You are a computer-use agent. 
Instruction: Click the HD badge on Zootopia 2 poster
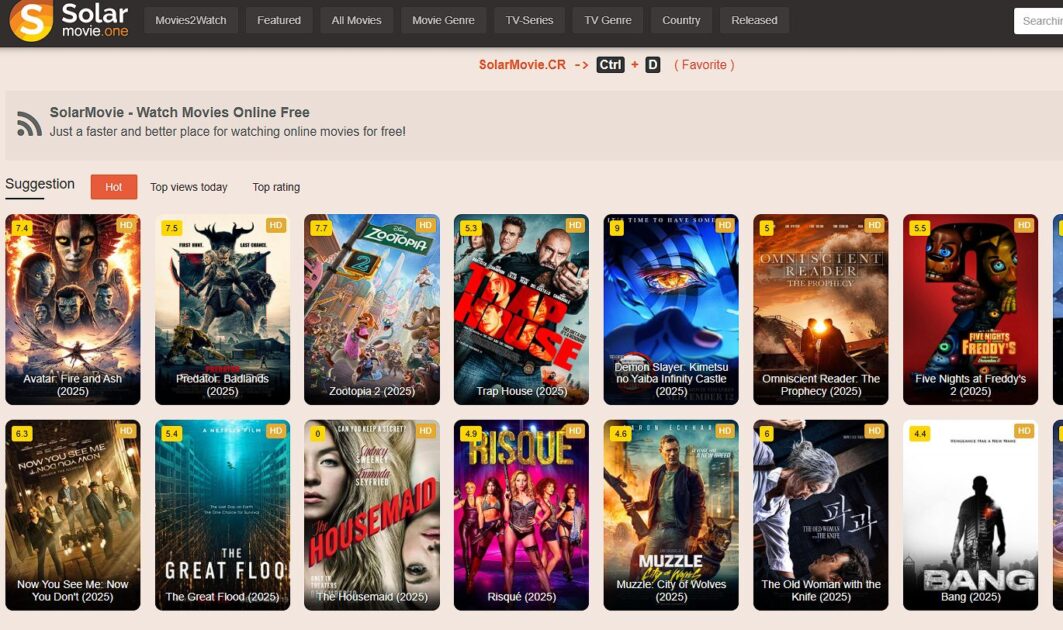pos(425,225)
